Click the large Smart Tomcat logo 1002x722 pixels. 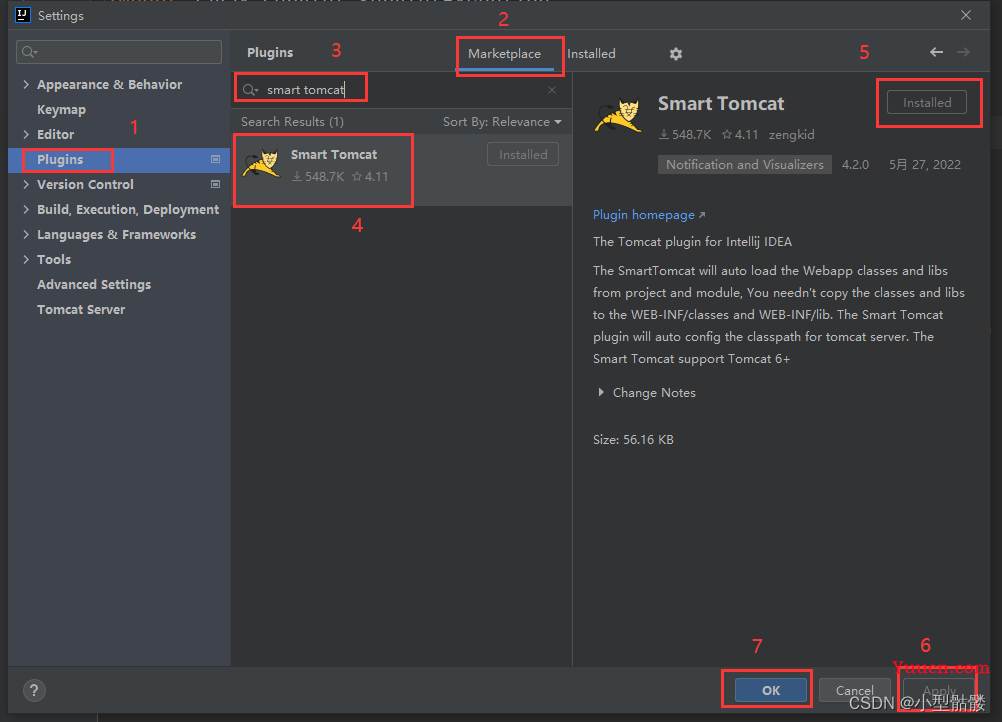[x=618, y=114]
